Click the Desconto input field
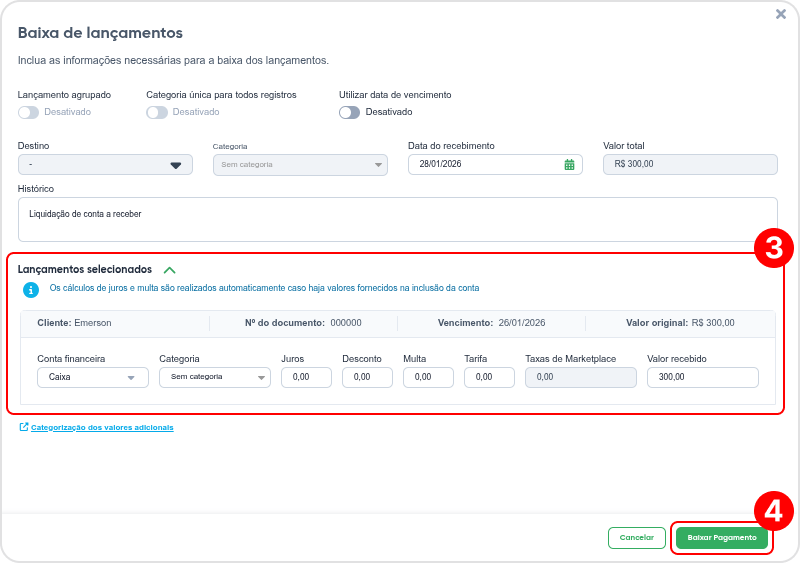 (x=367, y=377)
